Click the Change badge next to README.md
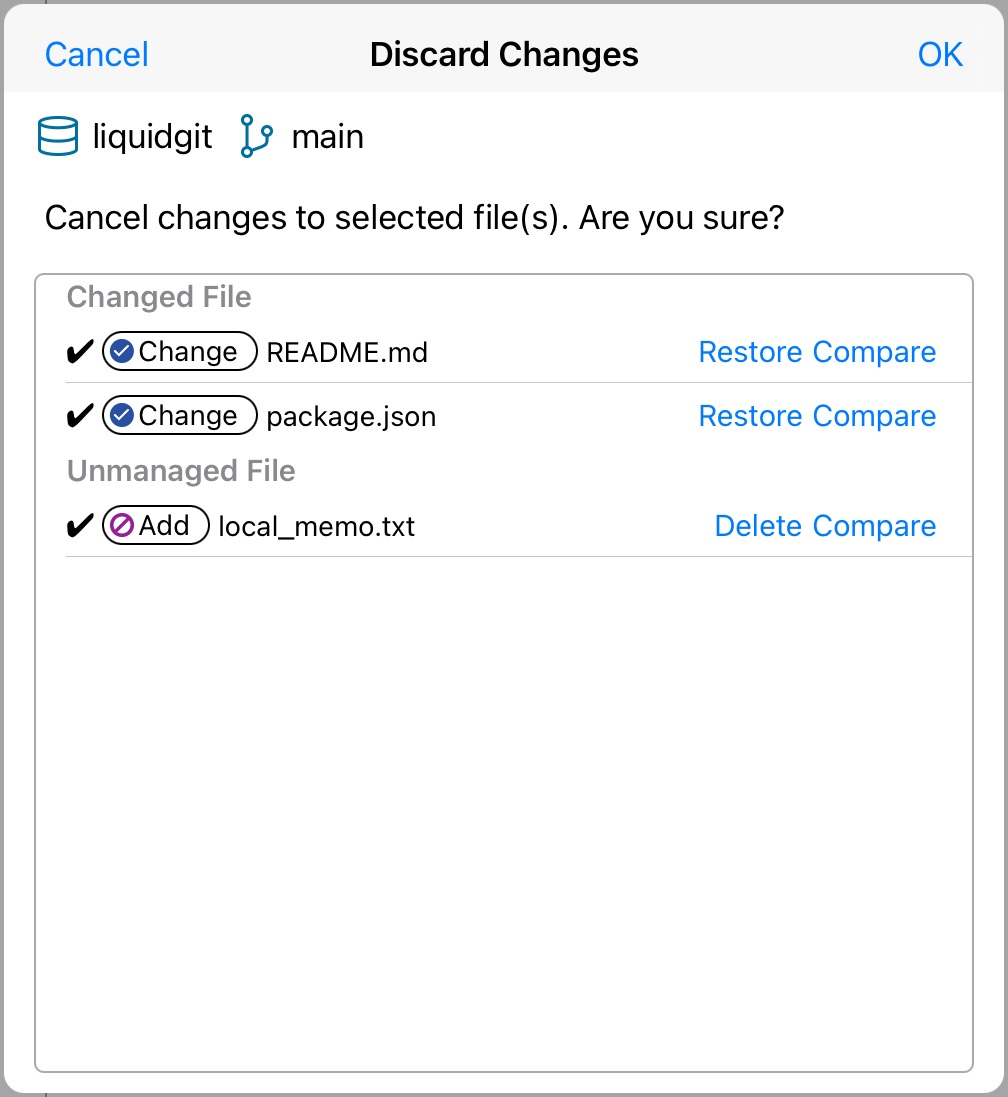The height and width of the screenshot is (1097, 1008). point(179,352)
